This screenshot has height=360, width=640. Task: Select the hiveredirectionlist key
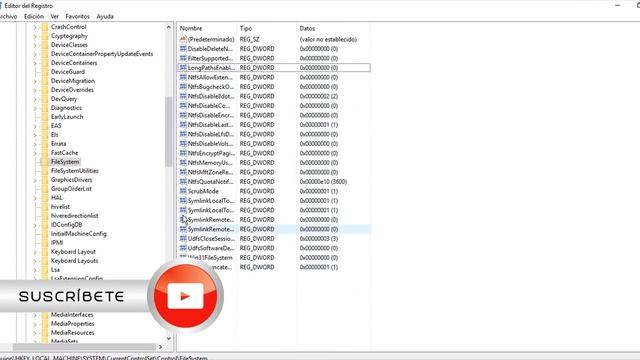point(74,216)
